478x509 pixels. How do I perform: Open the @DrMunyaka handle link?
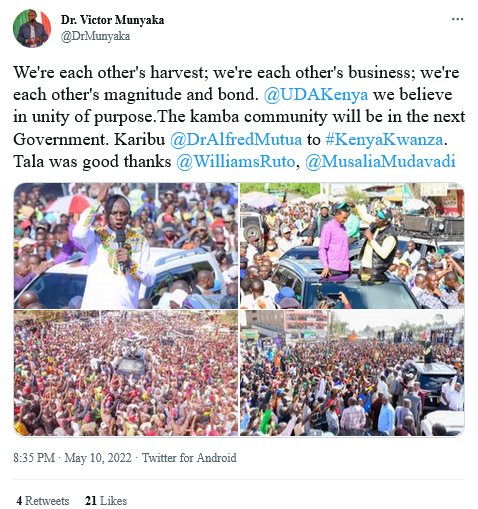(95, 36)
